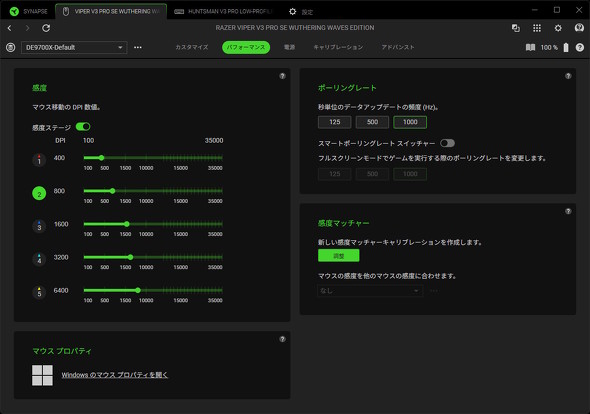The width and height of the screenshot is (590, 414).
Task: Click the stage 4 3200 DPI slider
Action: 153,257
